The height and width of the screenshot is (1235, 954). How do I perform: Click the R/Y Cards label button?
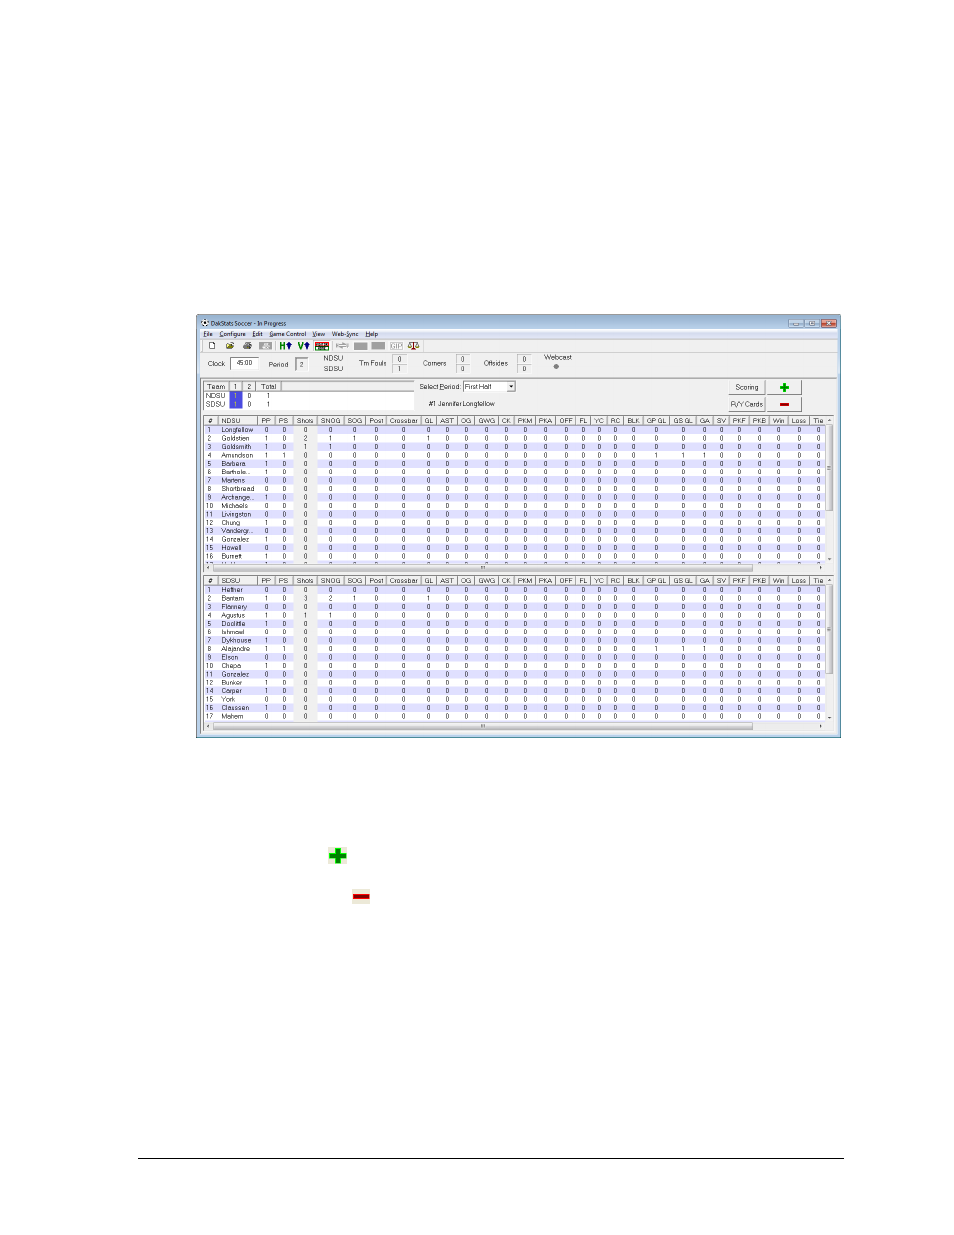747,404
